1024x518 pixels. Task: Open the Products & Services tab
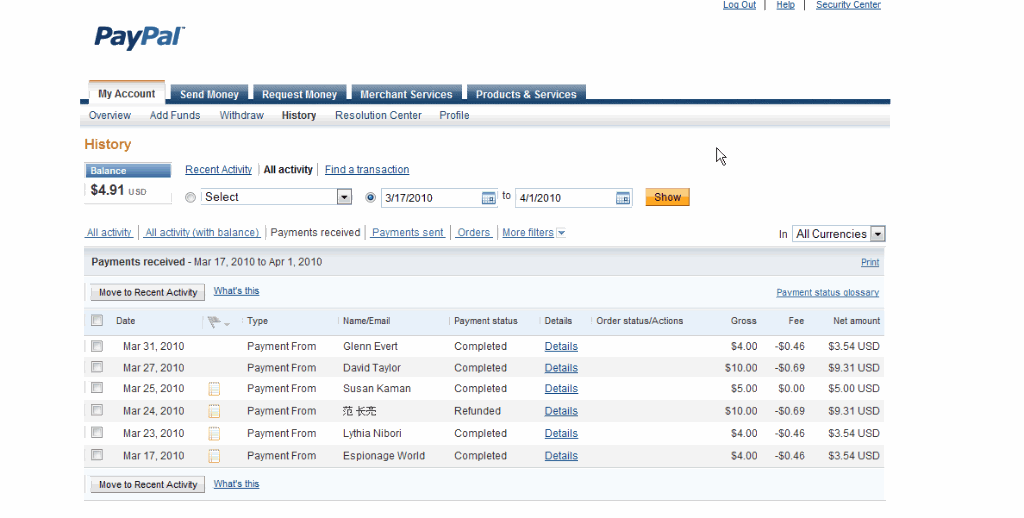point(526,94)
